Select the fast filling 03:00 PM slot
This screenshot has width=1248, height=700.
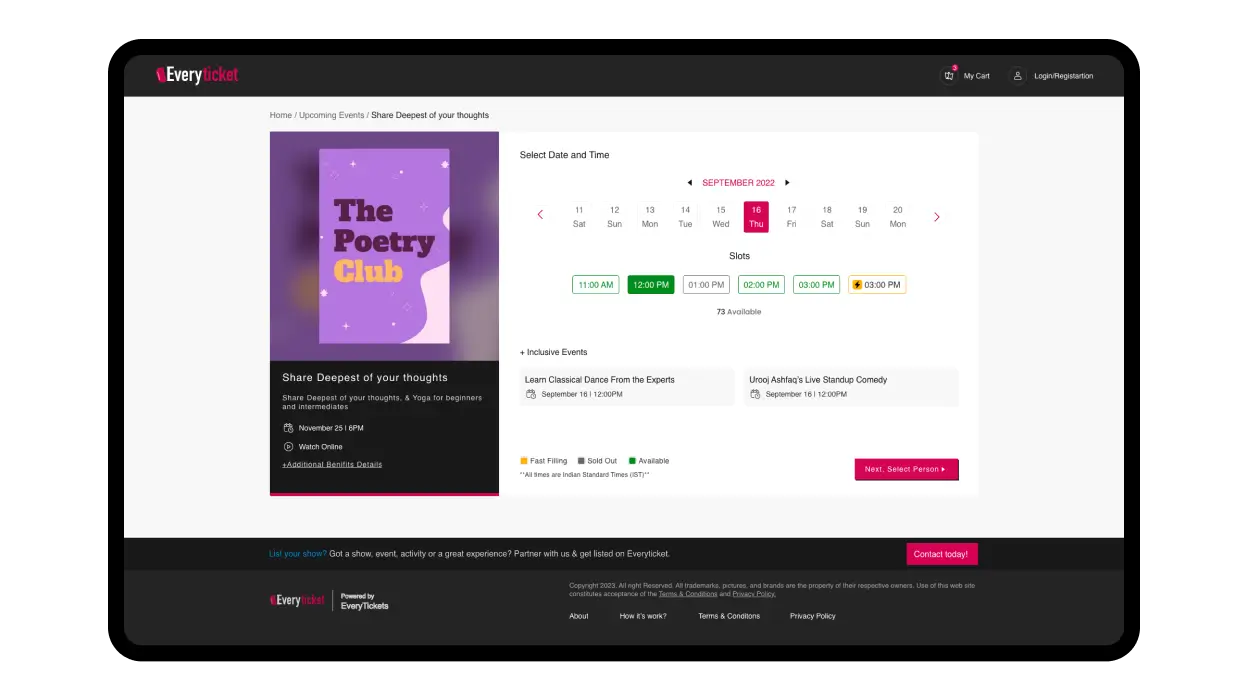pos(877,285)
